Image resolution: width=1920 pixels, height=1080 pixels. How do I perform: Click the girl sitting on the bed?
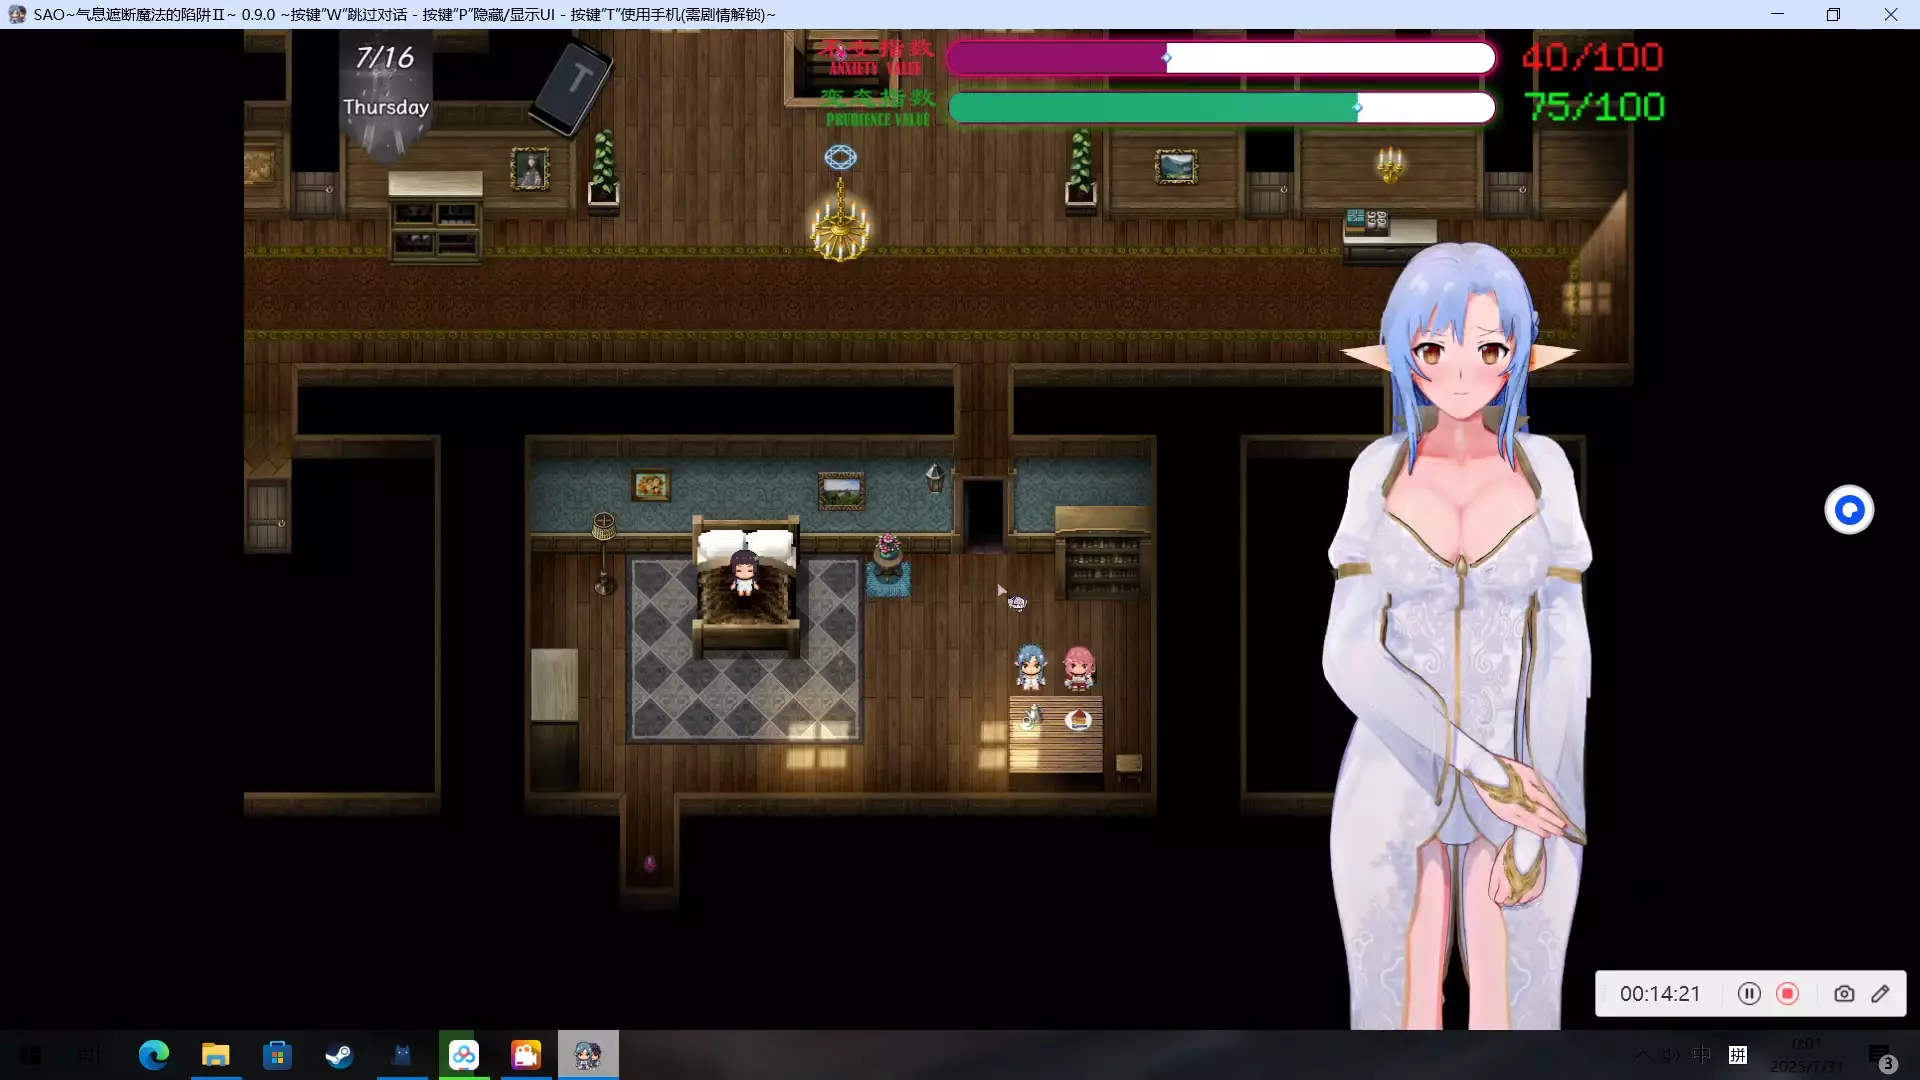click(x=743, y=572)
